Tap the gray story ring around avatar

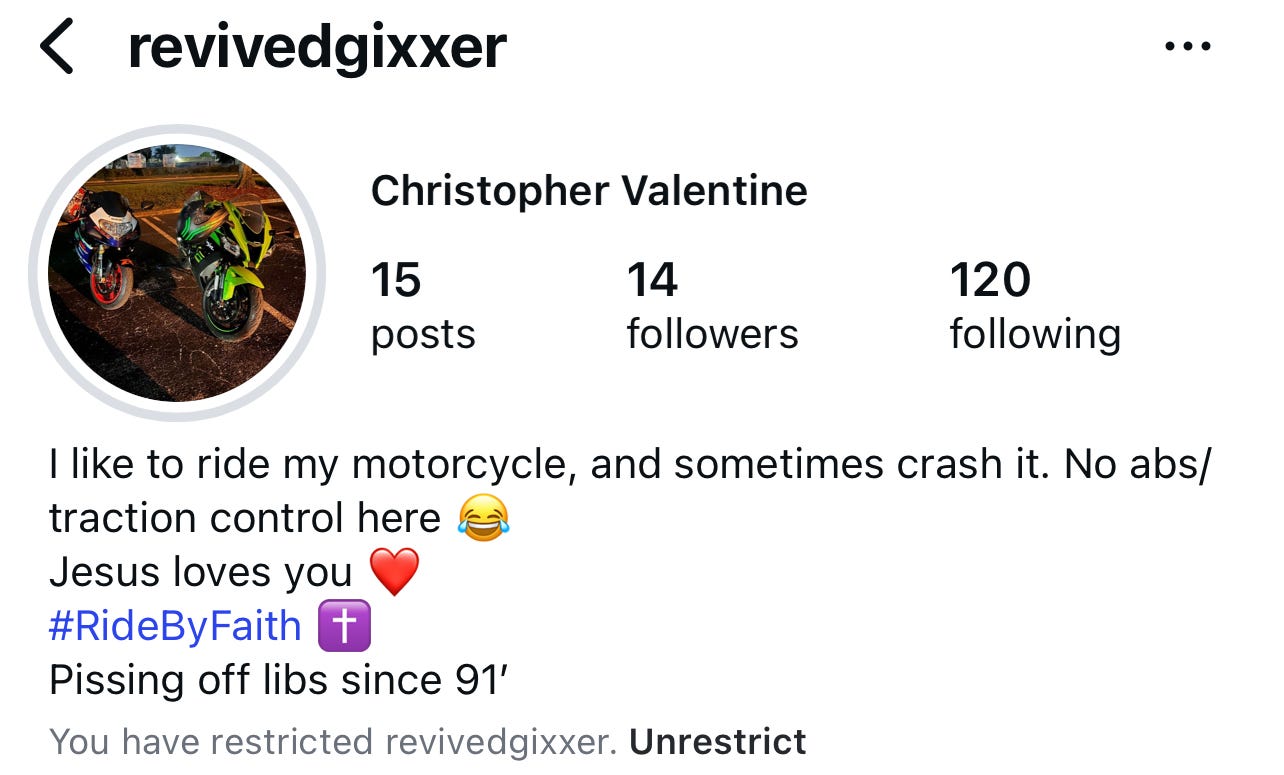click(177, 273)
